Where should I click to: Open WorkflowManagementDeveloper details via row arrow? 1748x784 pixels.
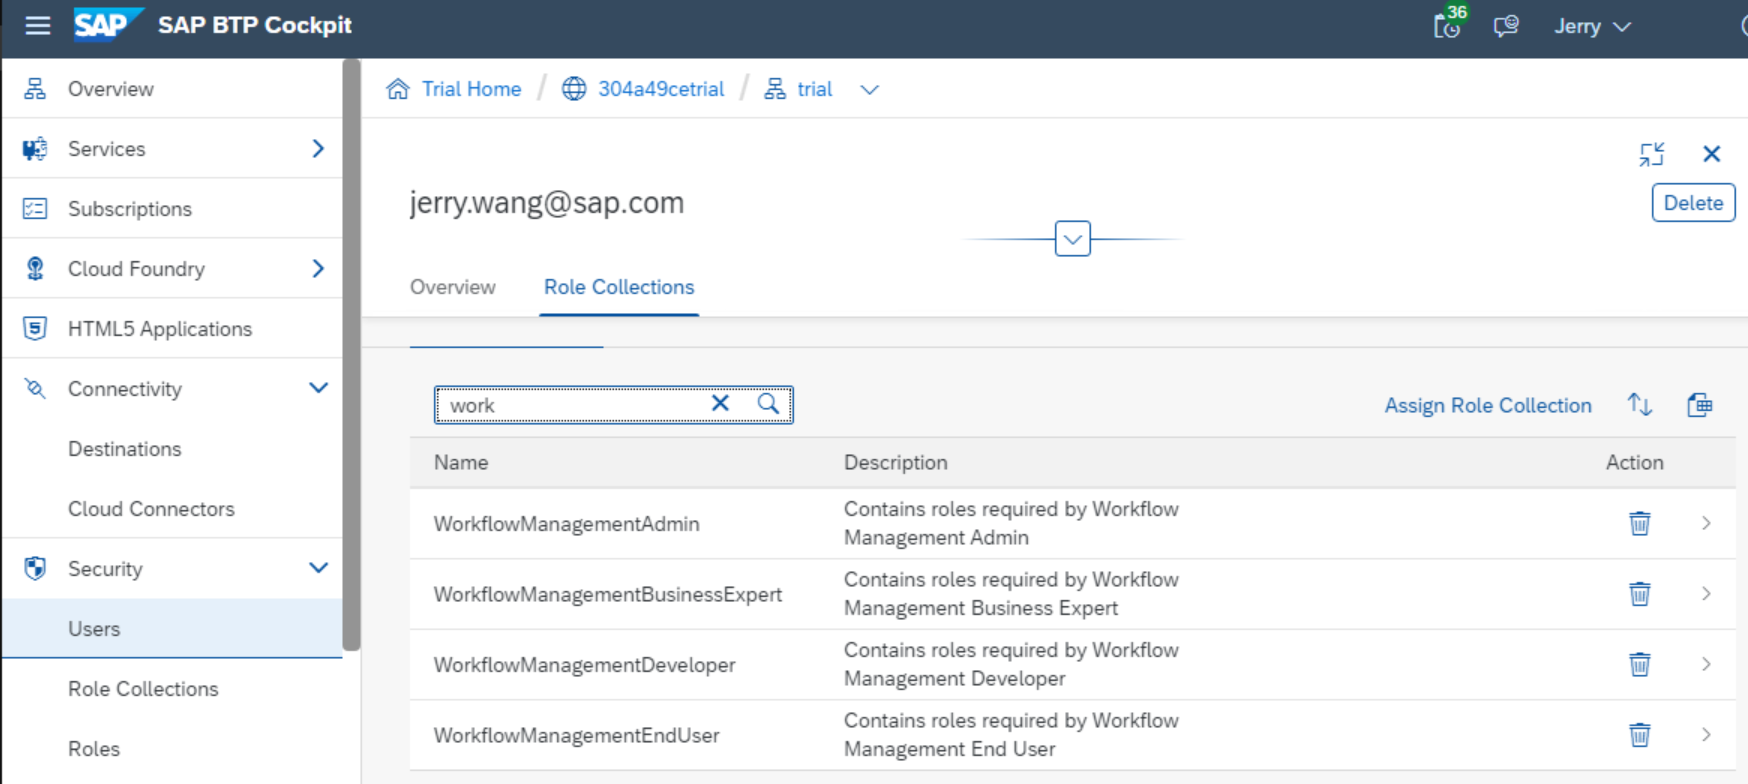(x=1706, y=664)
